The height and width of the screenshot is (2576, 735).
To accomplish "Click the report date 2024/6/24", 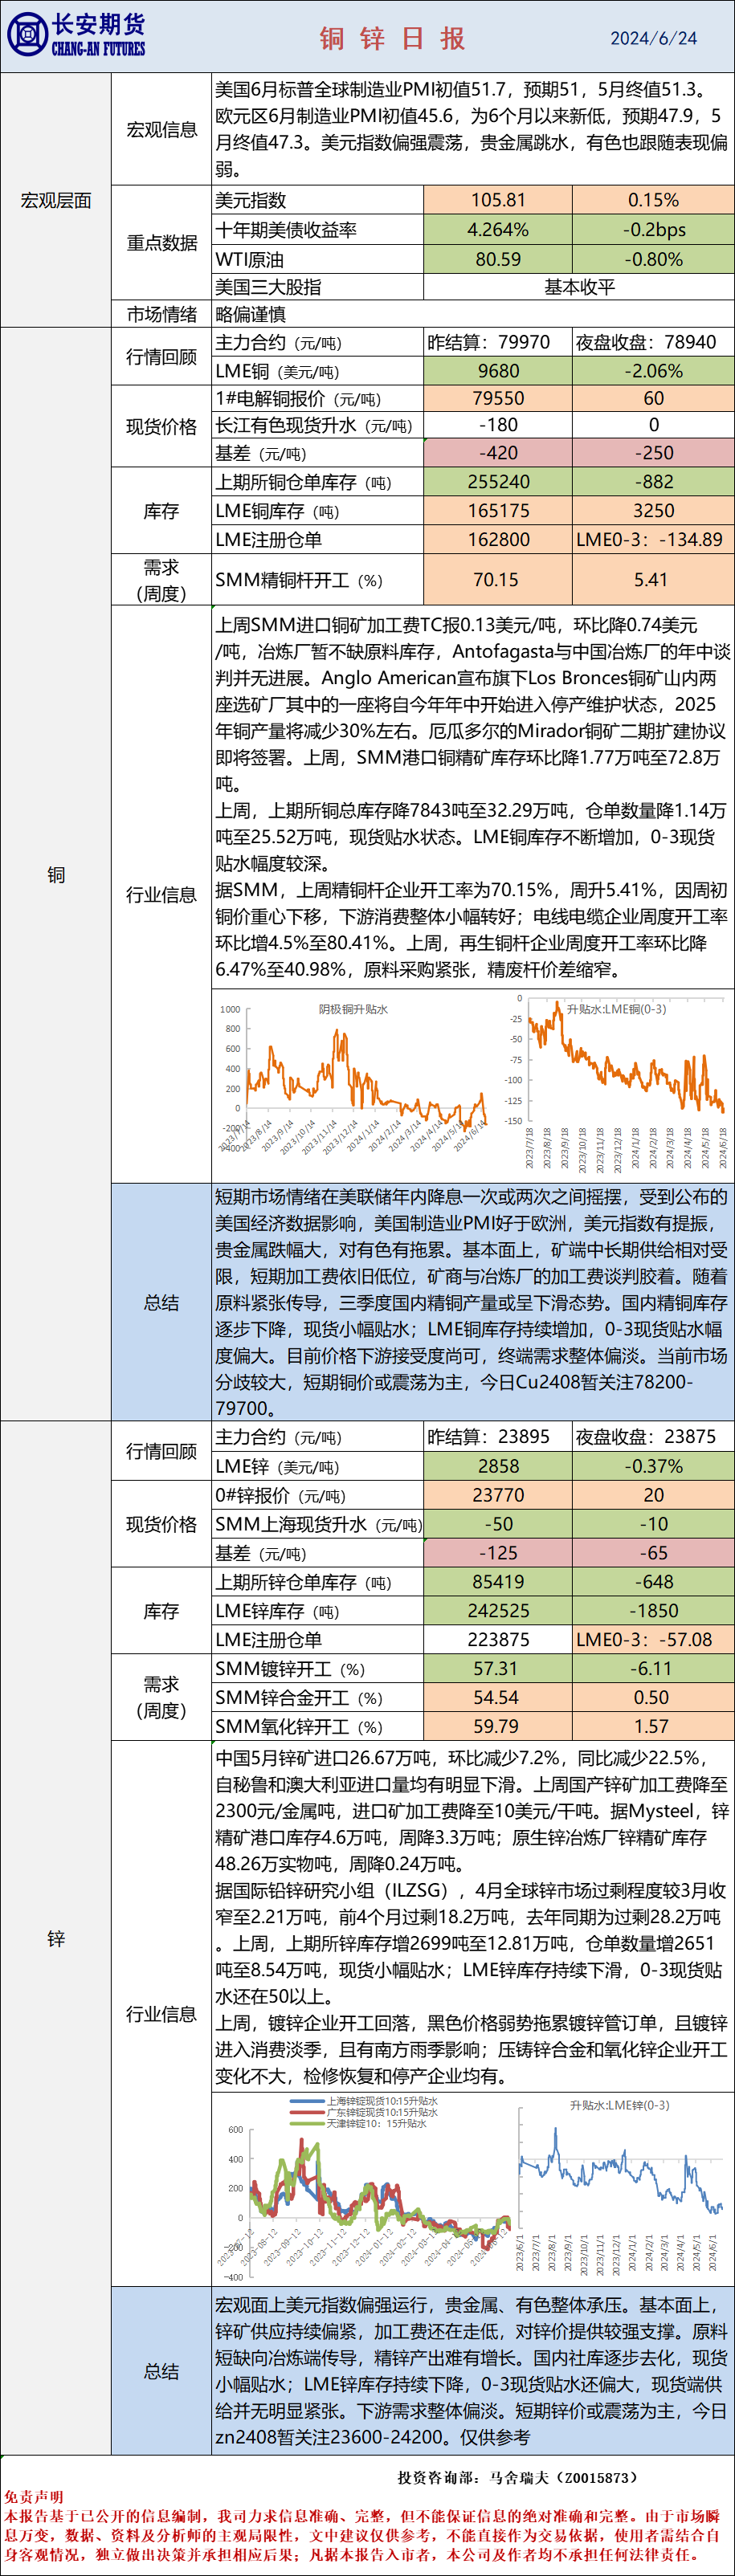I will point(654,38).
